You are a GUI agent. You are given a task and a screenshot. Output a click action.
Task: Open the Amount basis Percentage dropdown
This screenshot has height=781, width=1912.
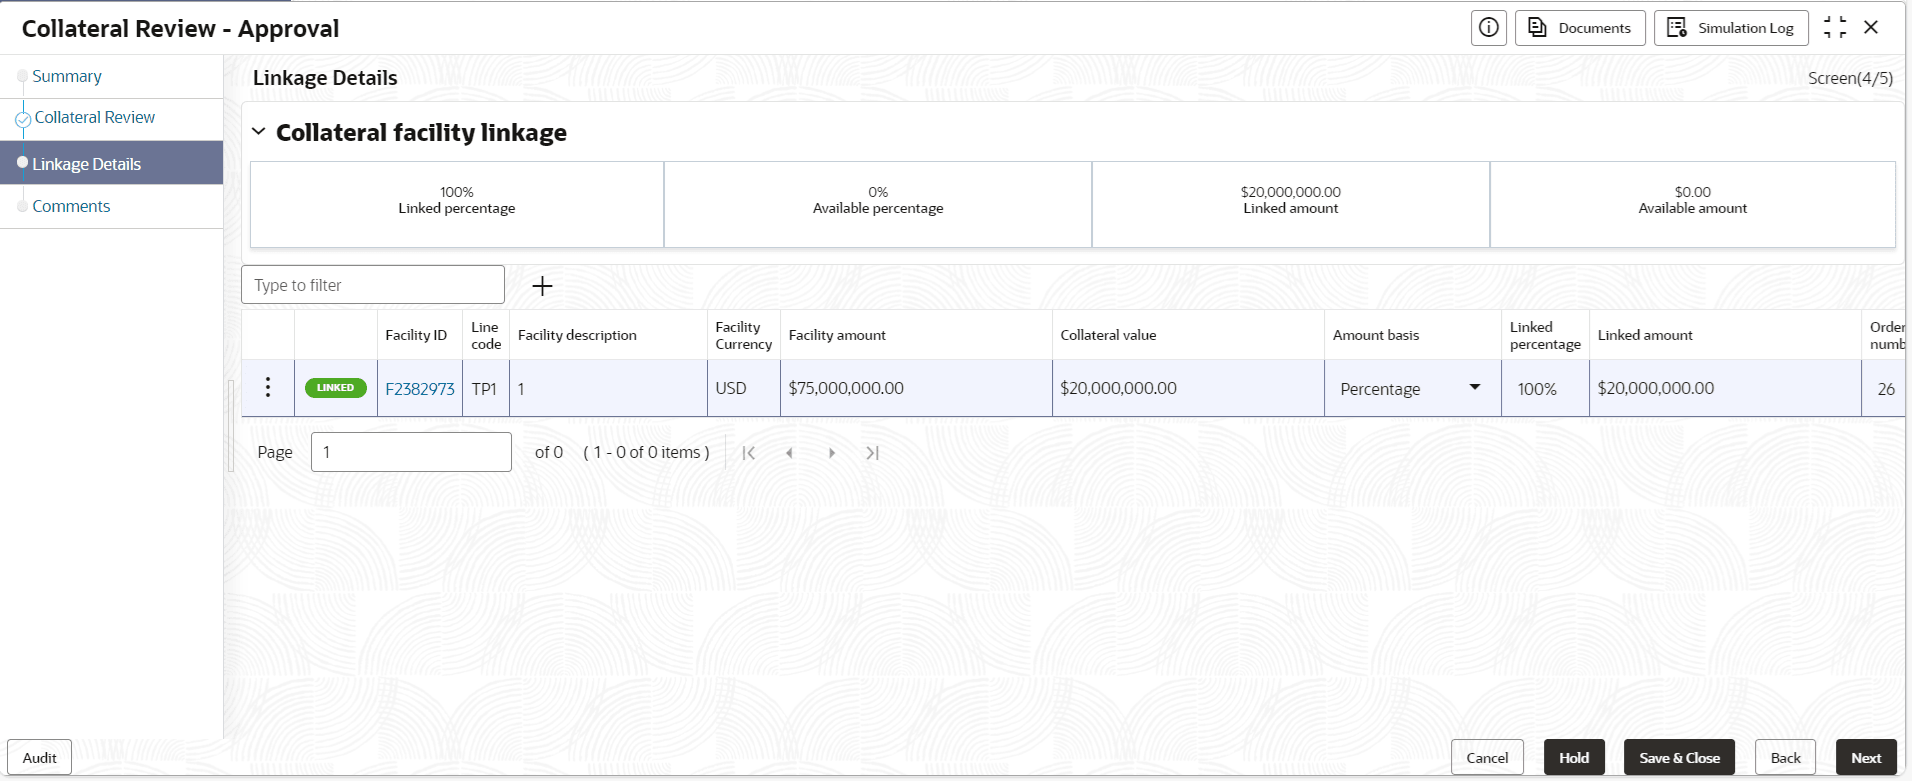point(1474,388)
